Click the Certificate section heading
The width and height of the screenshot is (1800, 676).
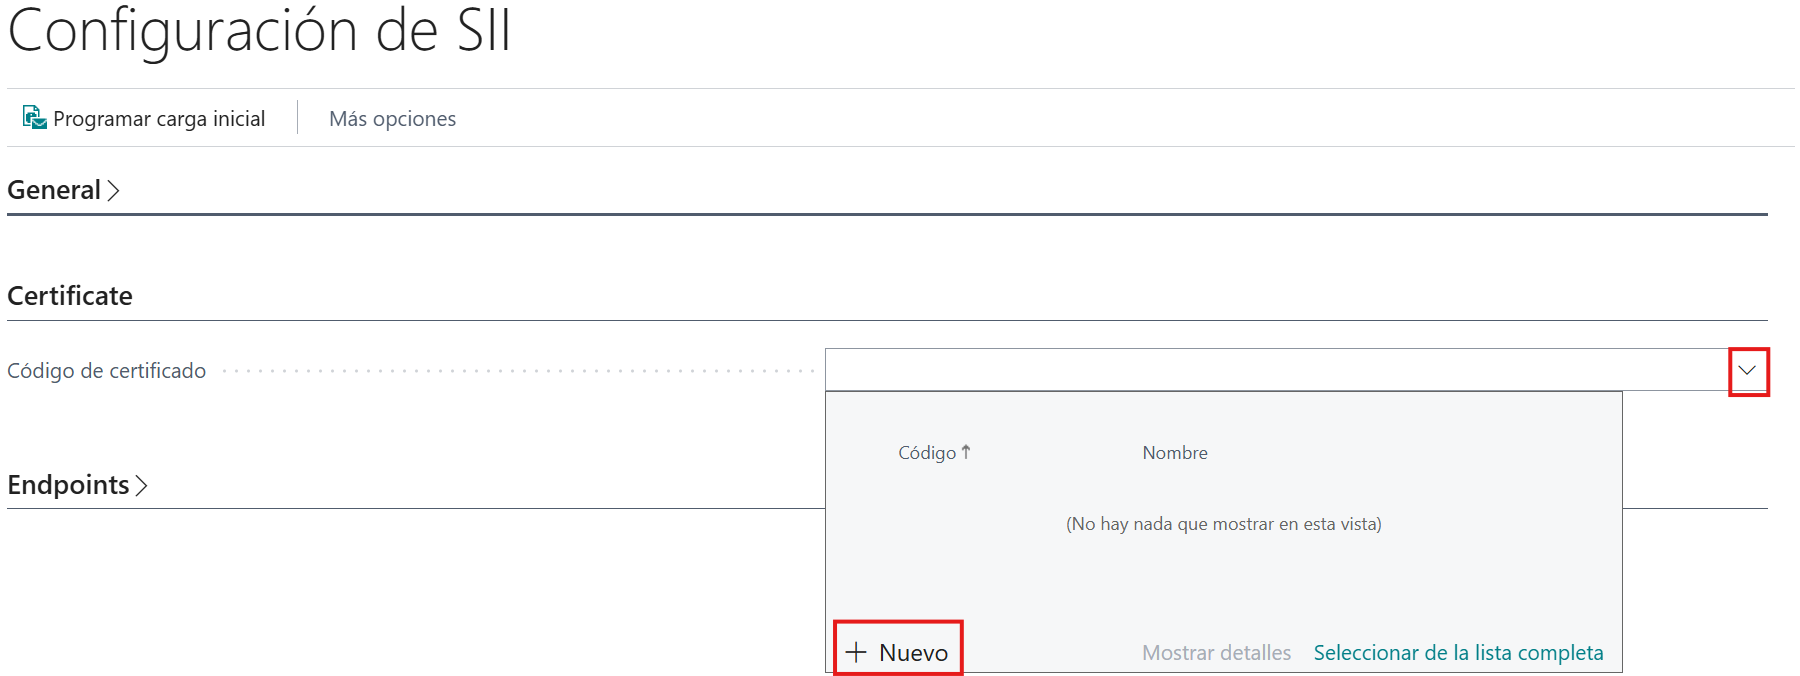[x=70, y=296]
